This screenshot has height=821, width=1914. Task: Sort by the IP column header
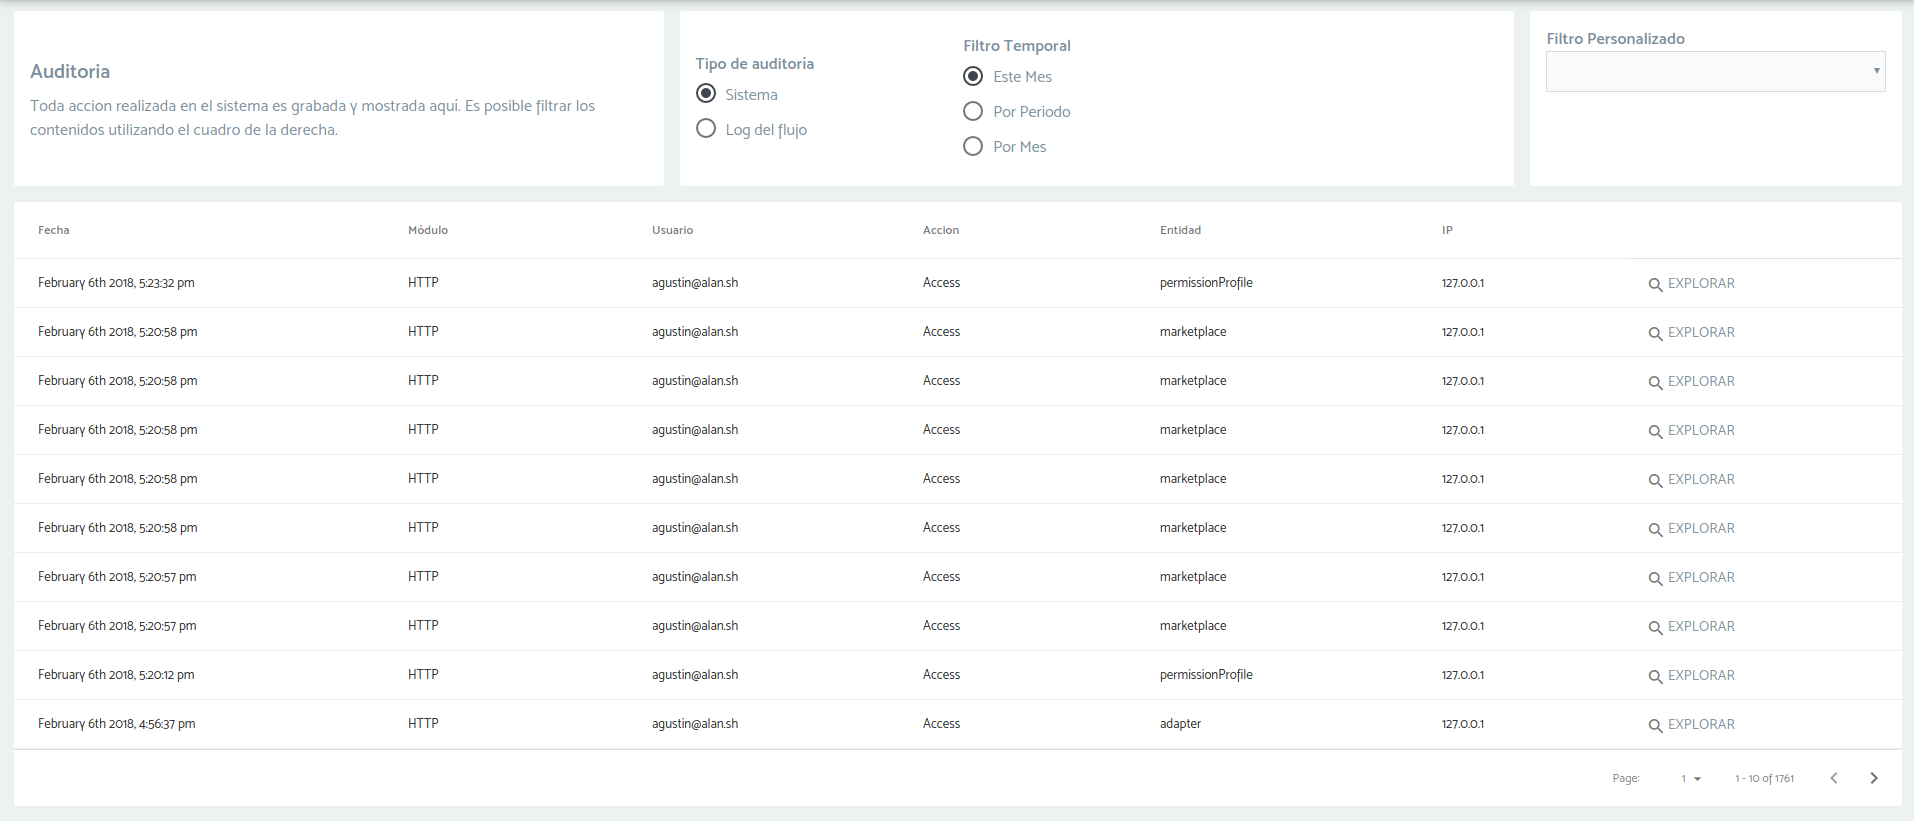click(x=1447, y=230)
